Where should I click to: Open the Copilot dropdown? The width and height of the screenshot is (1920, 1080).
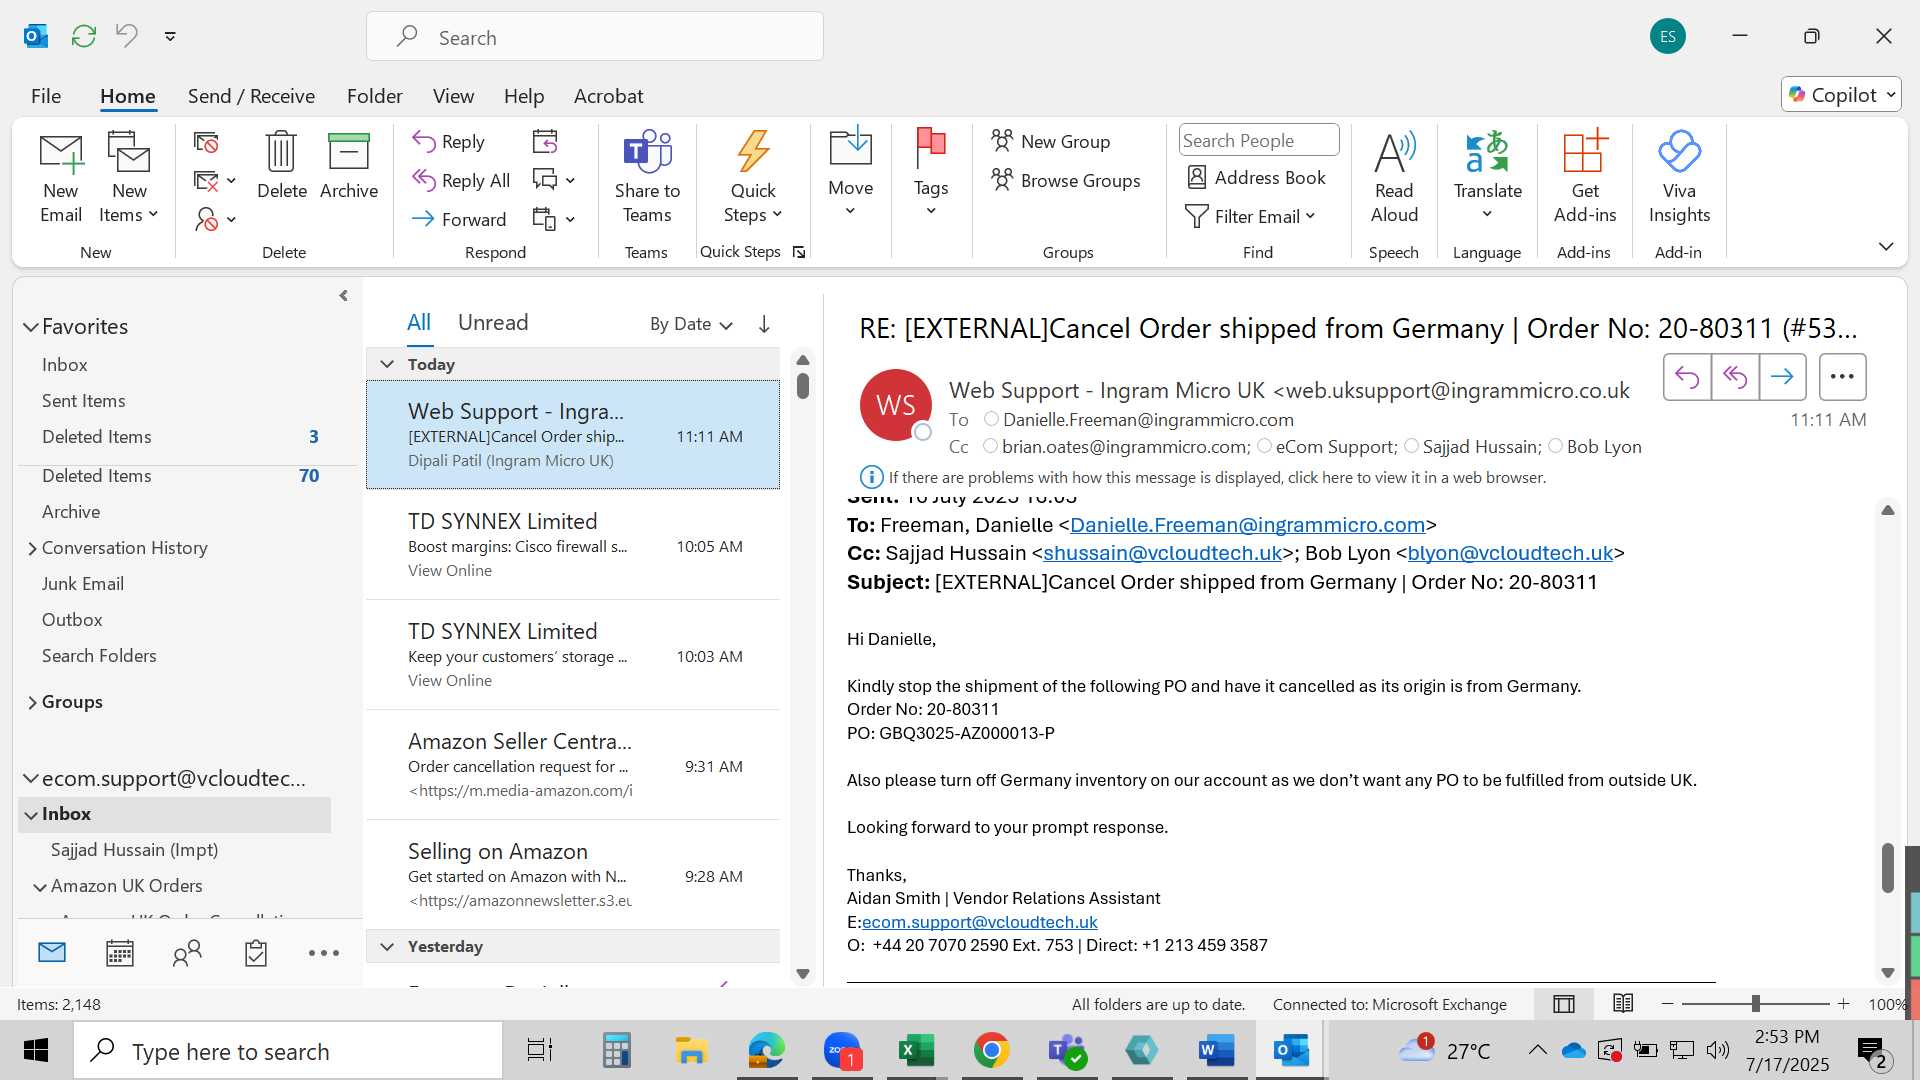click(1841, 94)
